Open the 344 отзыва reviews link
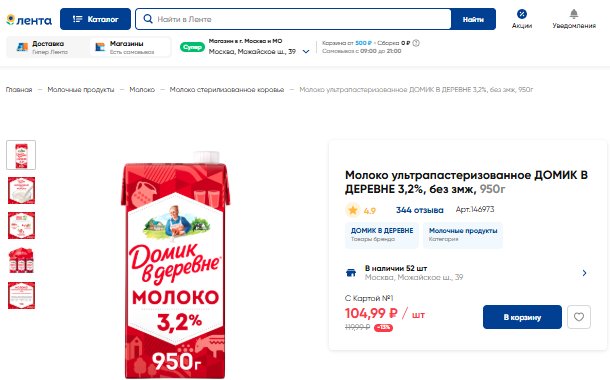This screenshot has width=610, height=380. pyautogui.click(x=419, y=210)
